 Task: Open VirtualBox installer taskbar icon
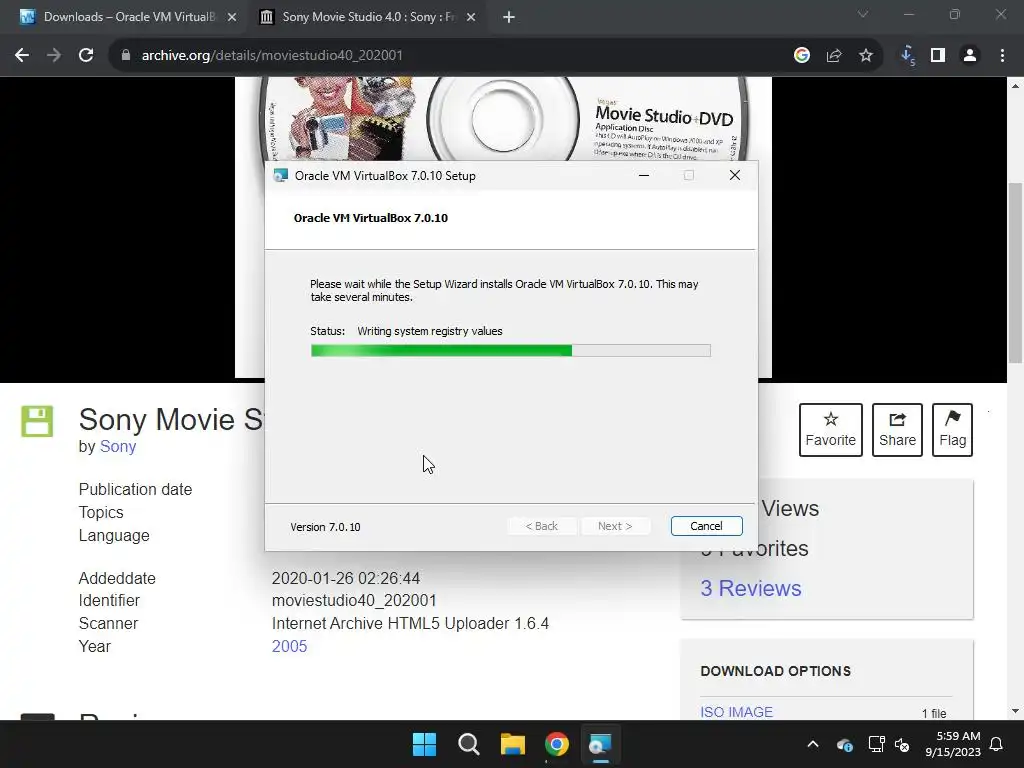pyautogui.click(x=600, y=744)
